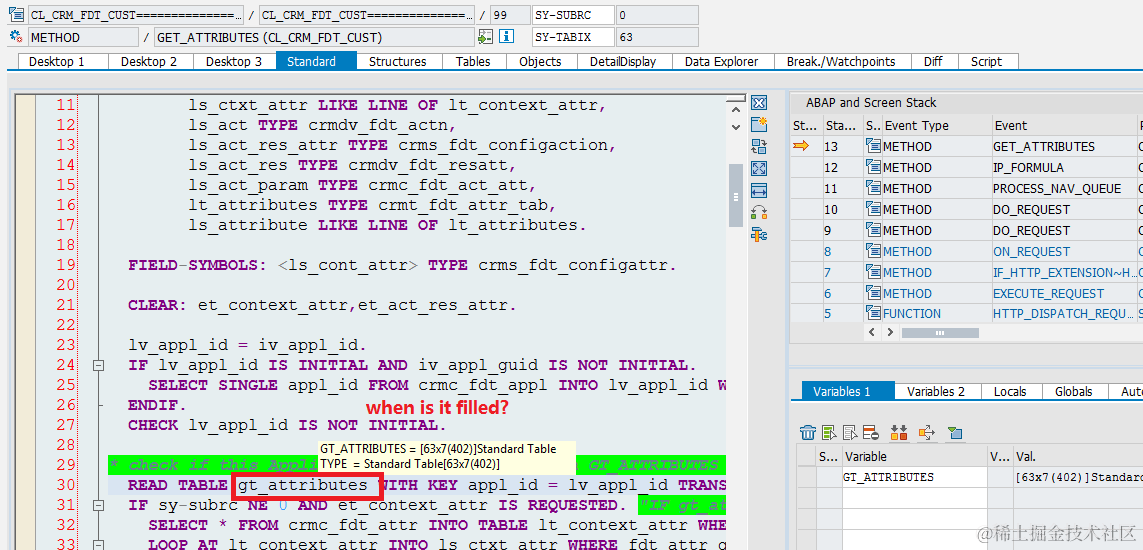Image resolution: width=1143 pixels, height=550 pixels.
Task: Click the GT_ATTRIBUTES variable name cell
Action: point(915,477)
